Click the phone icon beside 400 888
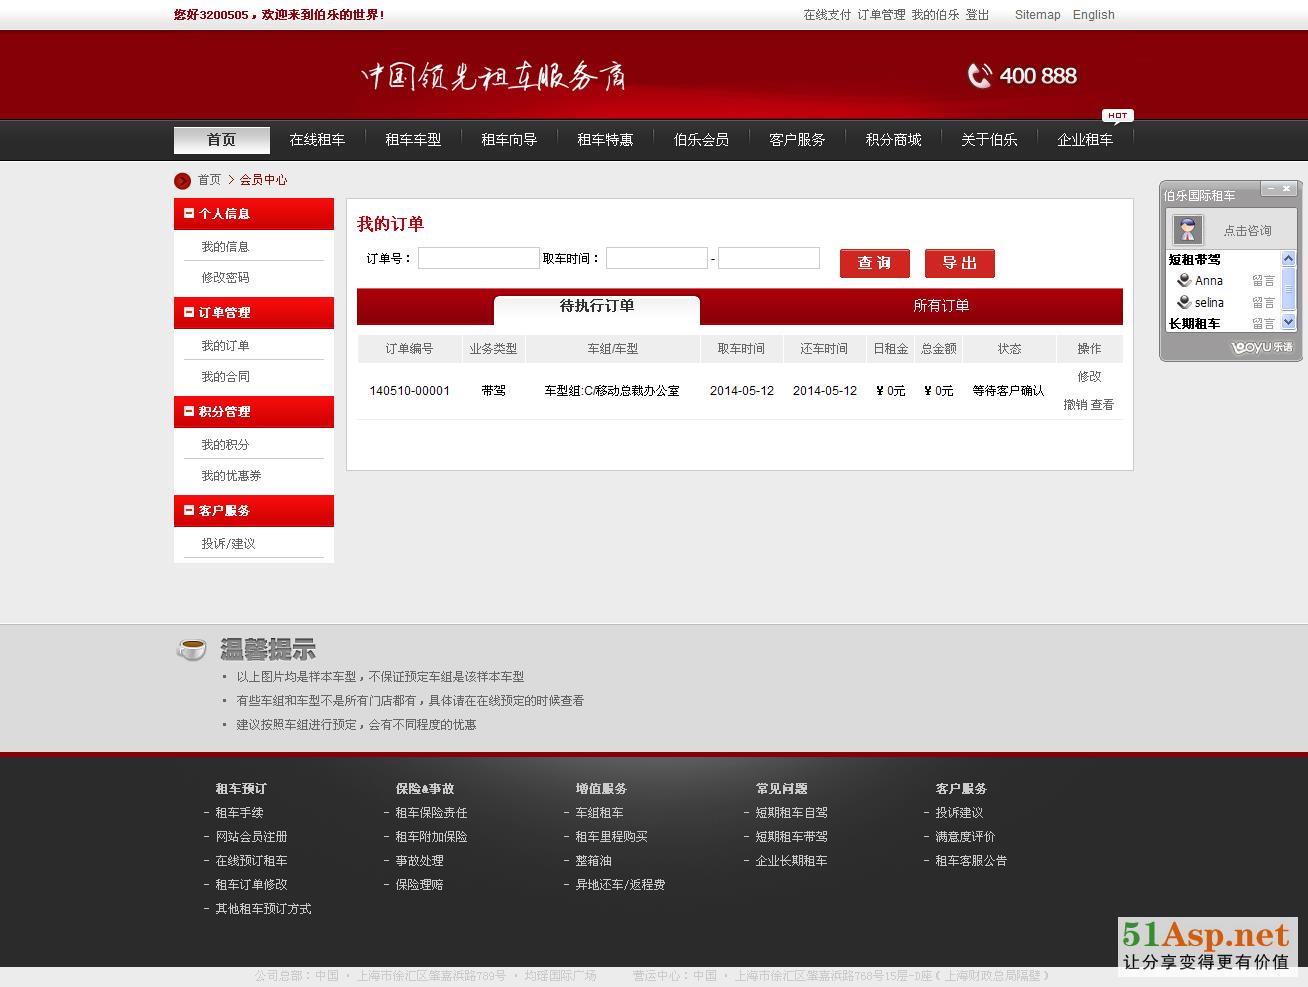1308x987 pixels. coord(979,76)
